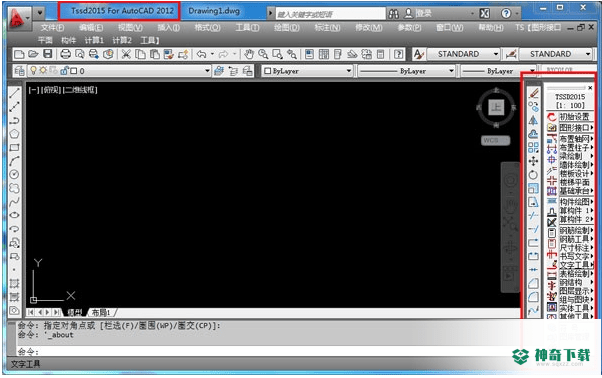Click the Undo arrow icon
Screen dimensions: 602x378
pos(201,54)
